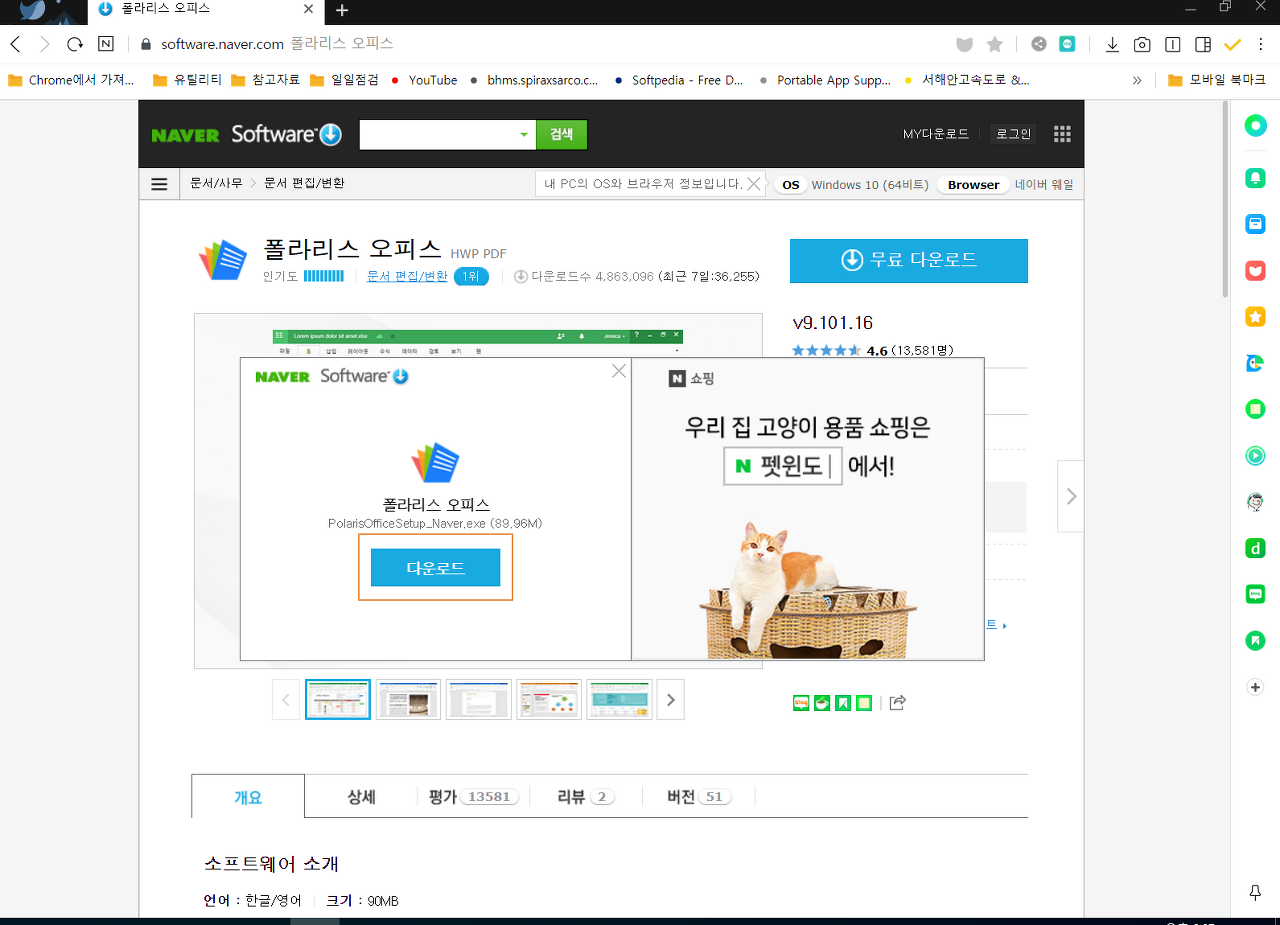Click the Naver Software logo in header
This screenshot has height=925, width=1280.
click(x=247, y=134)
